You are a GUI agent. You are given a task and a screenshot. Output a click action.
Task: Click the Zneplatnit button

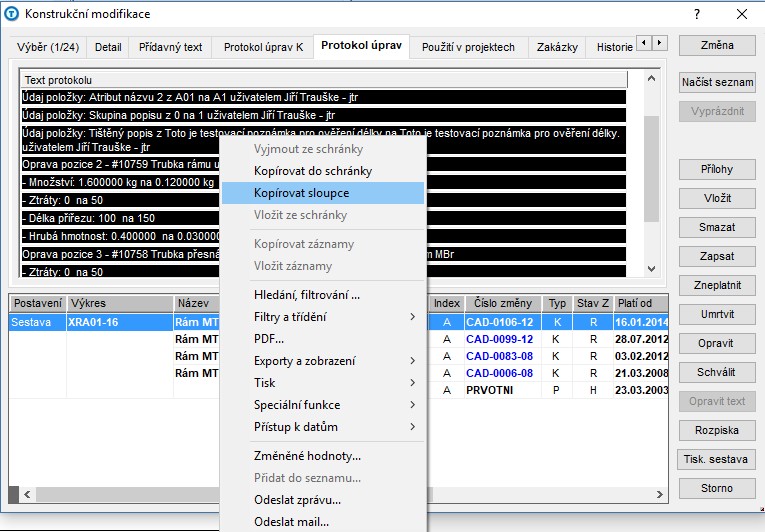pyautogui.click(x=717, y=285)
